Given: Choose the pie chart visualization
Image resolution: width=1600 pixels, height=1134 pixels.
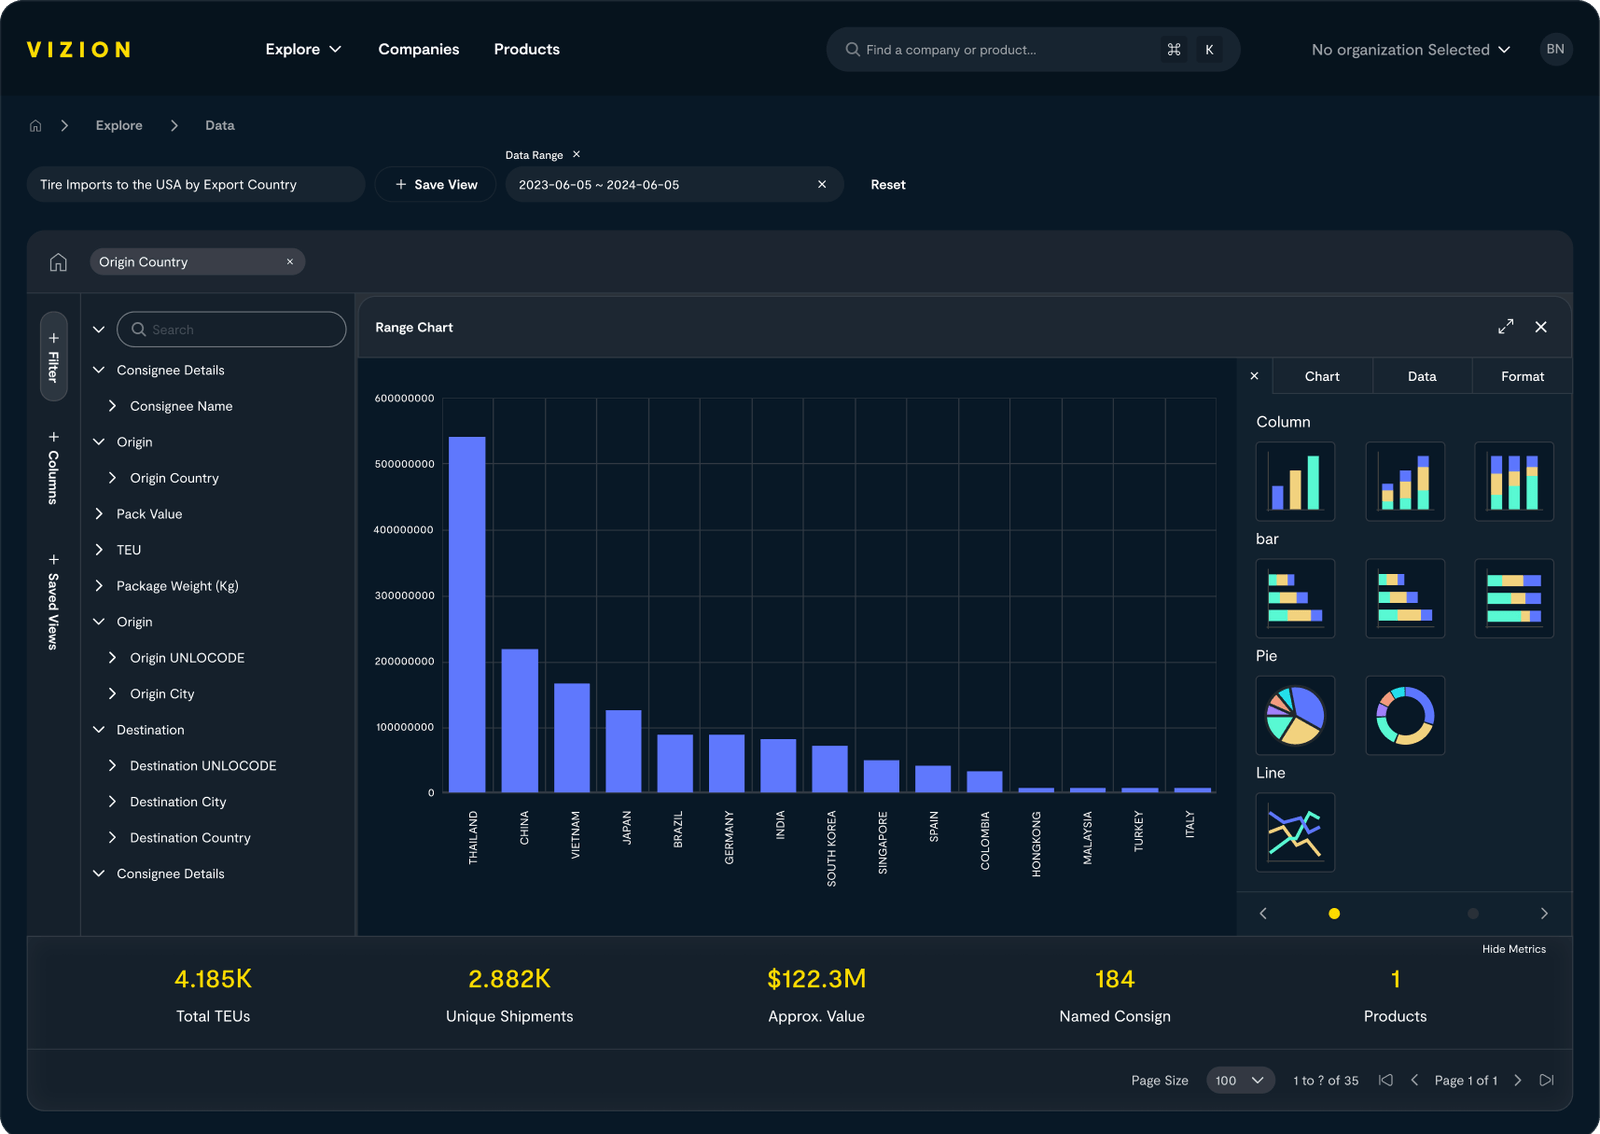Looking at the screenshot, I should pyautogui.click(x=1295, y=715).
